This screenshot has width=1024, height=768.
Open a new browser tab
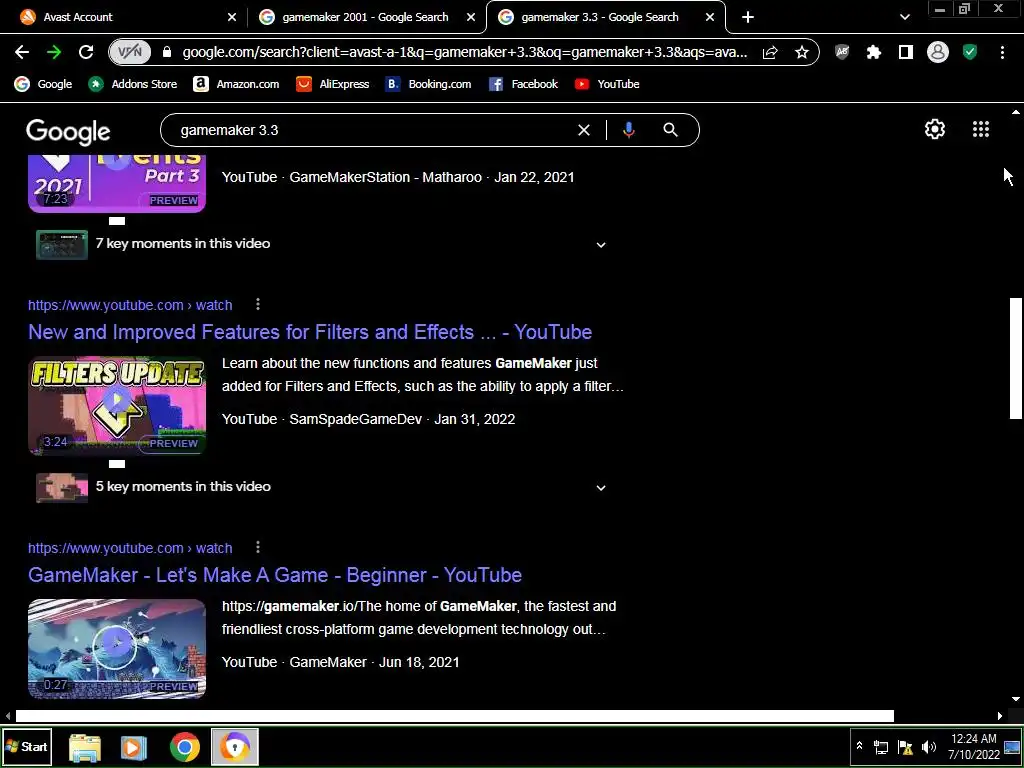748,17
